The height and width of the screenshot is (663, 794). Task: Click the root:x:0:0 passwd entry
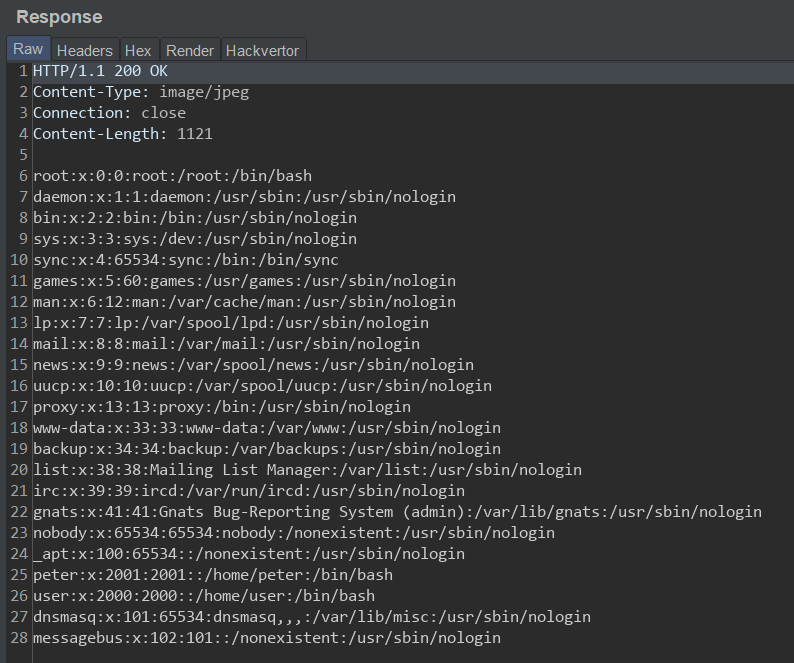[x=173, y=176]
